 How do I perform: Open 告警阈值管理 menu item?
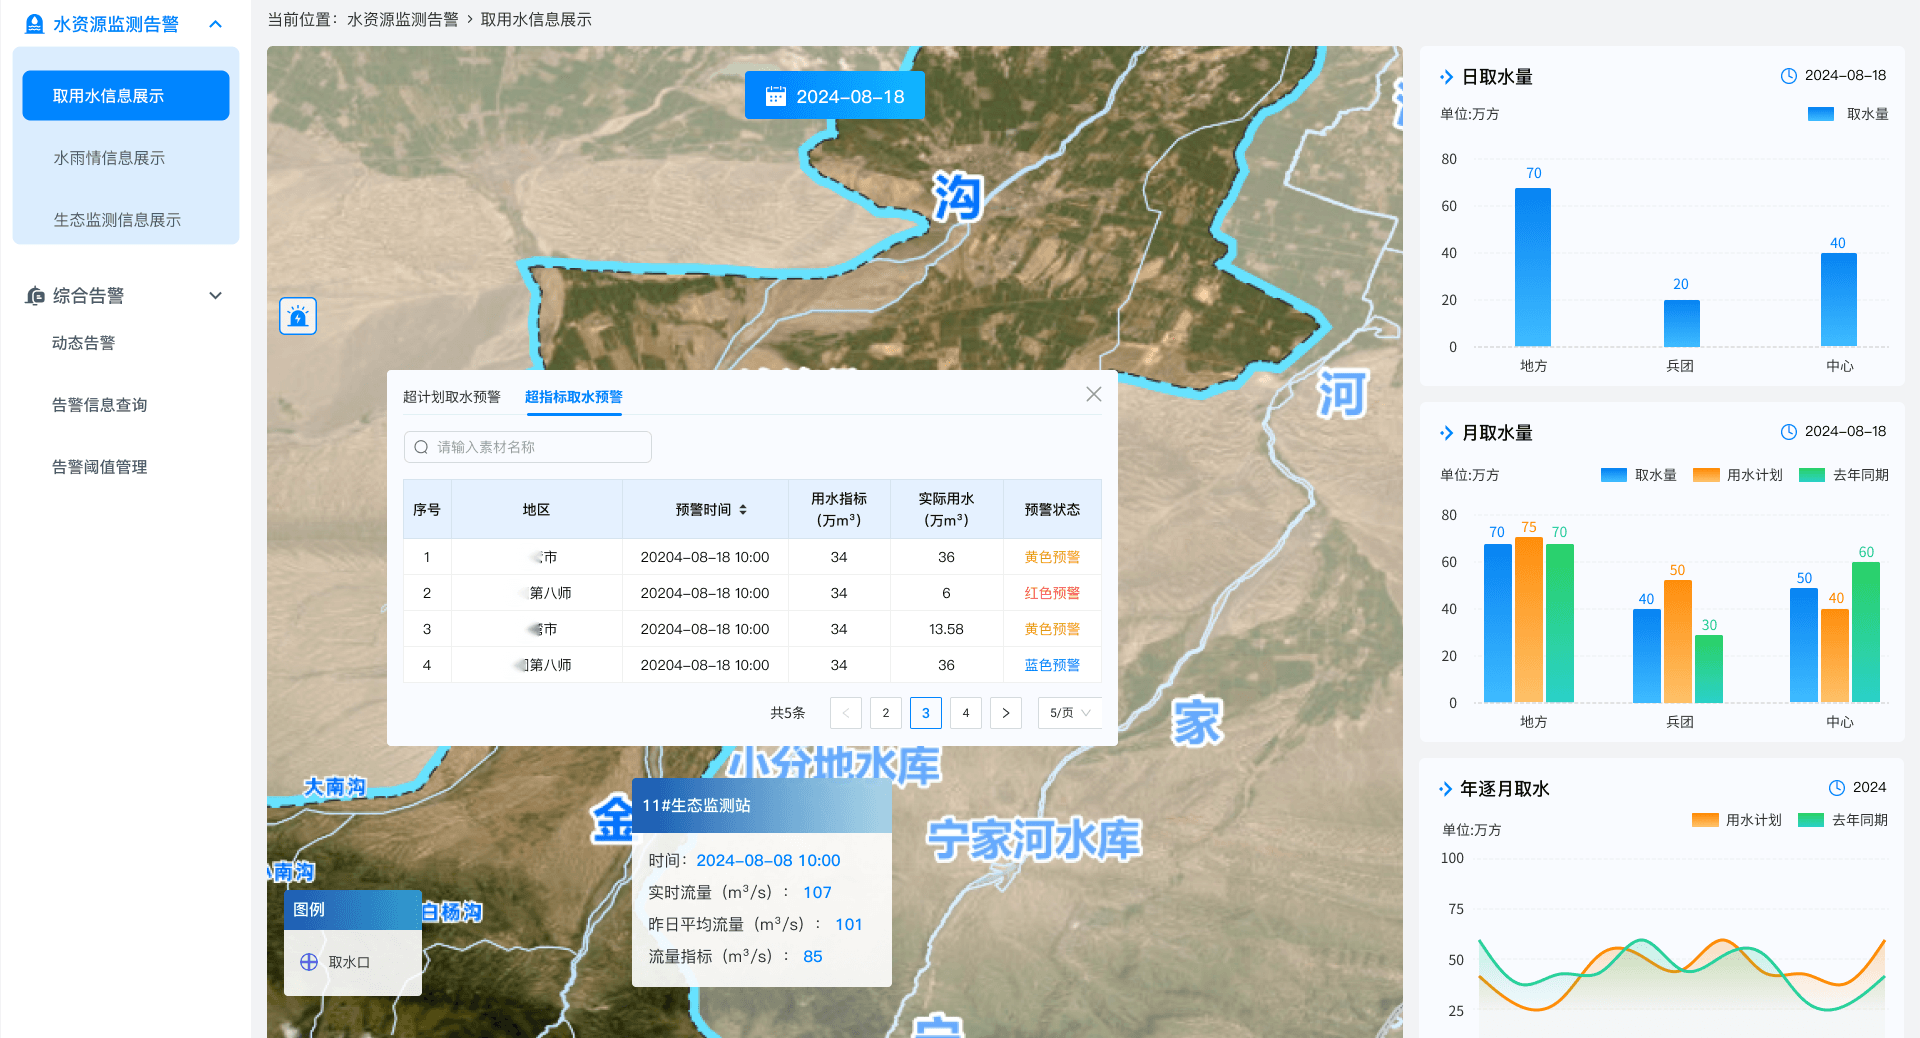[100, 467]
